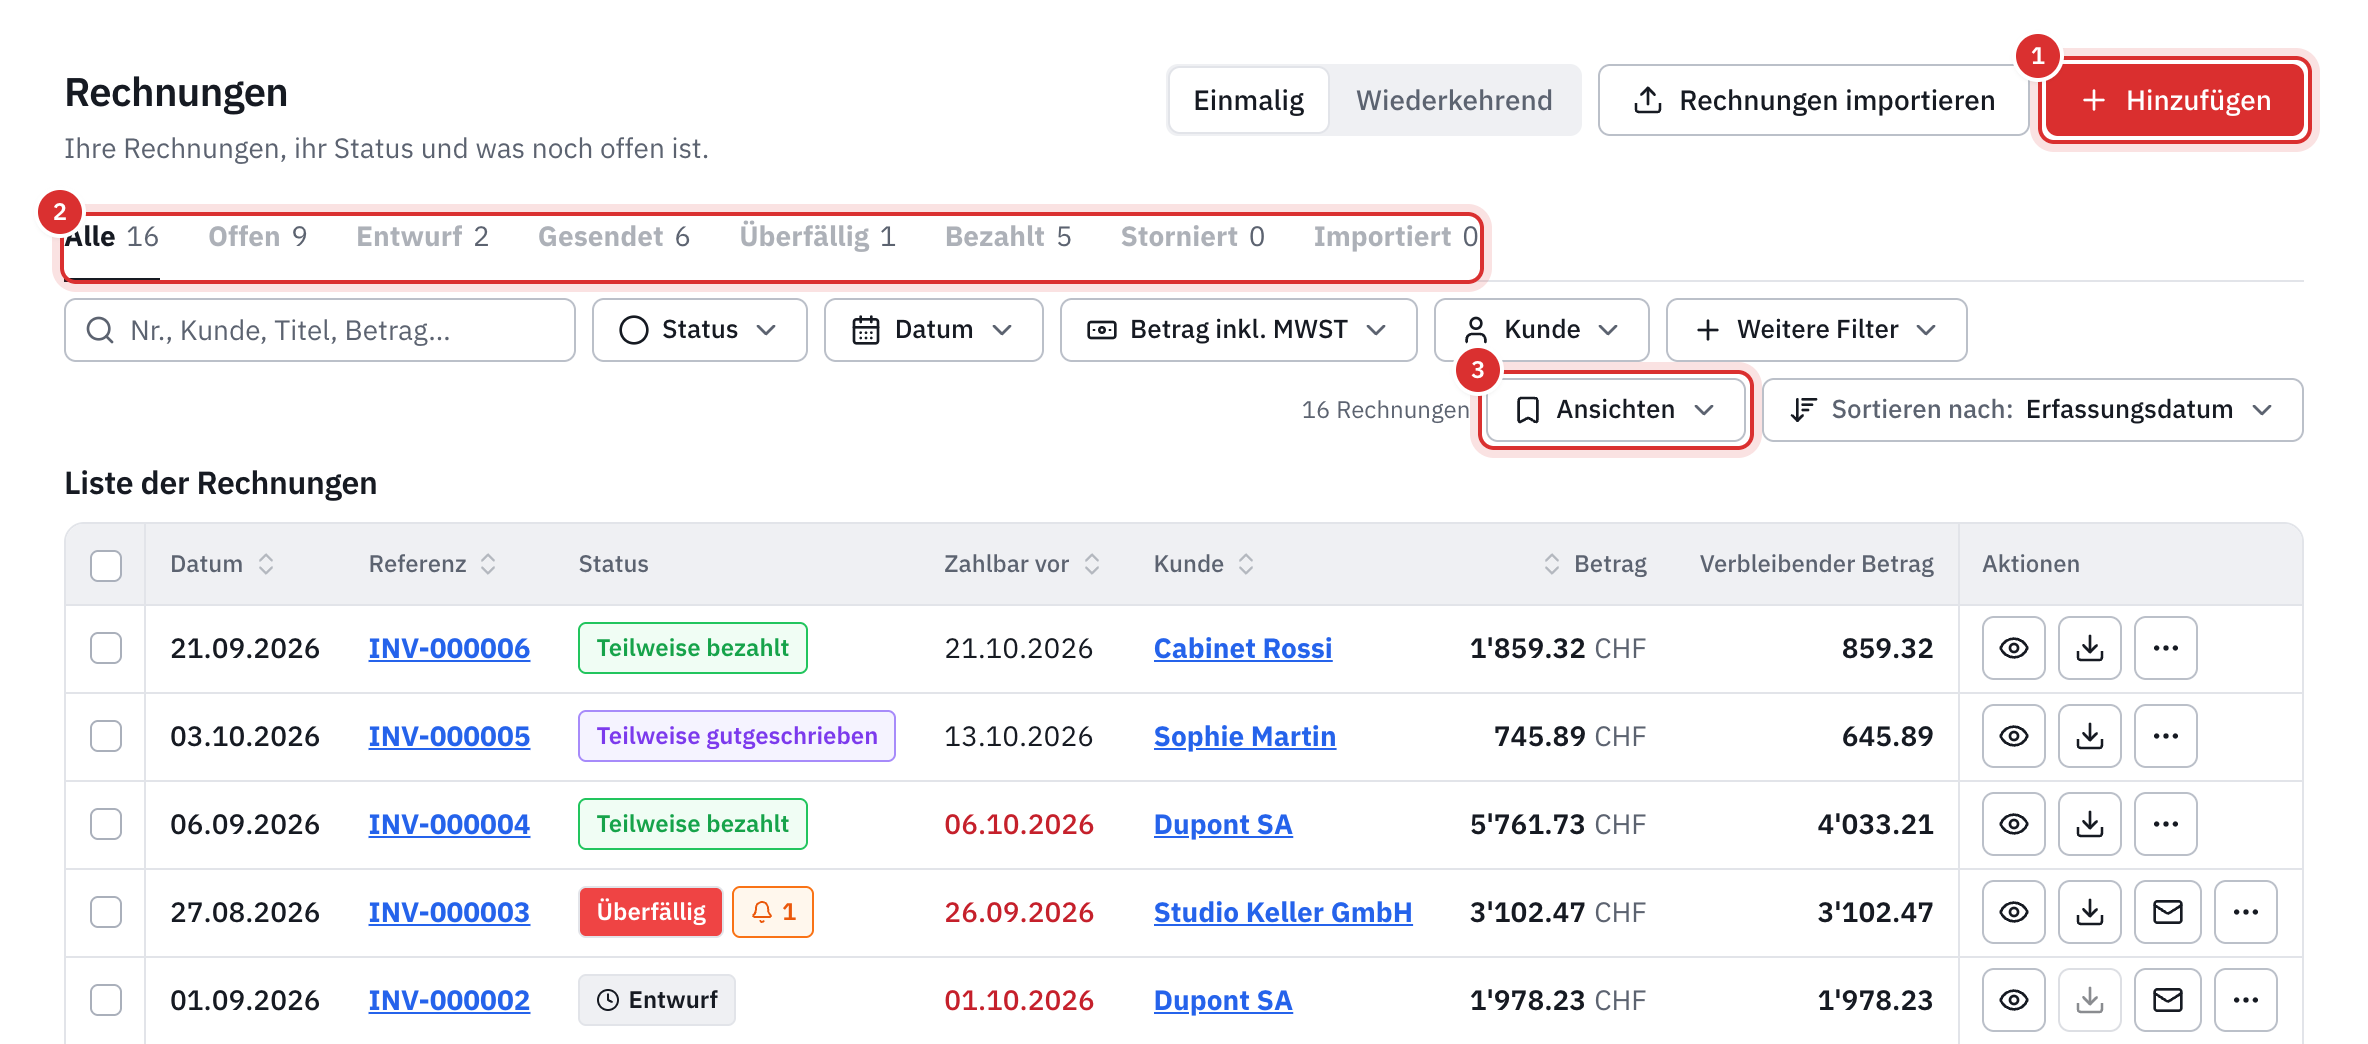Open the Ansichten dropdown

(x=1615, y=410)
